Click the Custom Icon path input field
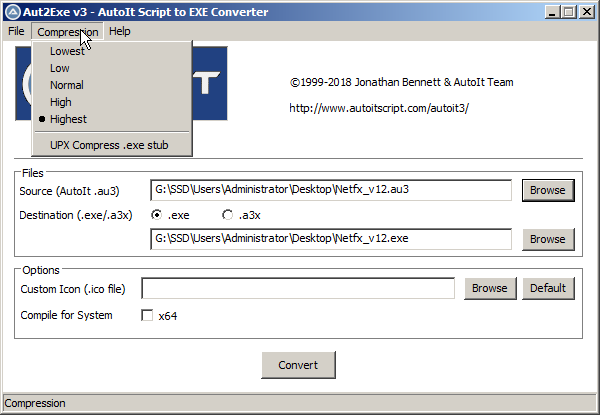 (x=298, y=288)
